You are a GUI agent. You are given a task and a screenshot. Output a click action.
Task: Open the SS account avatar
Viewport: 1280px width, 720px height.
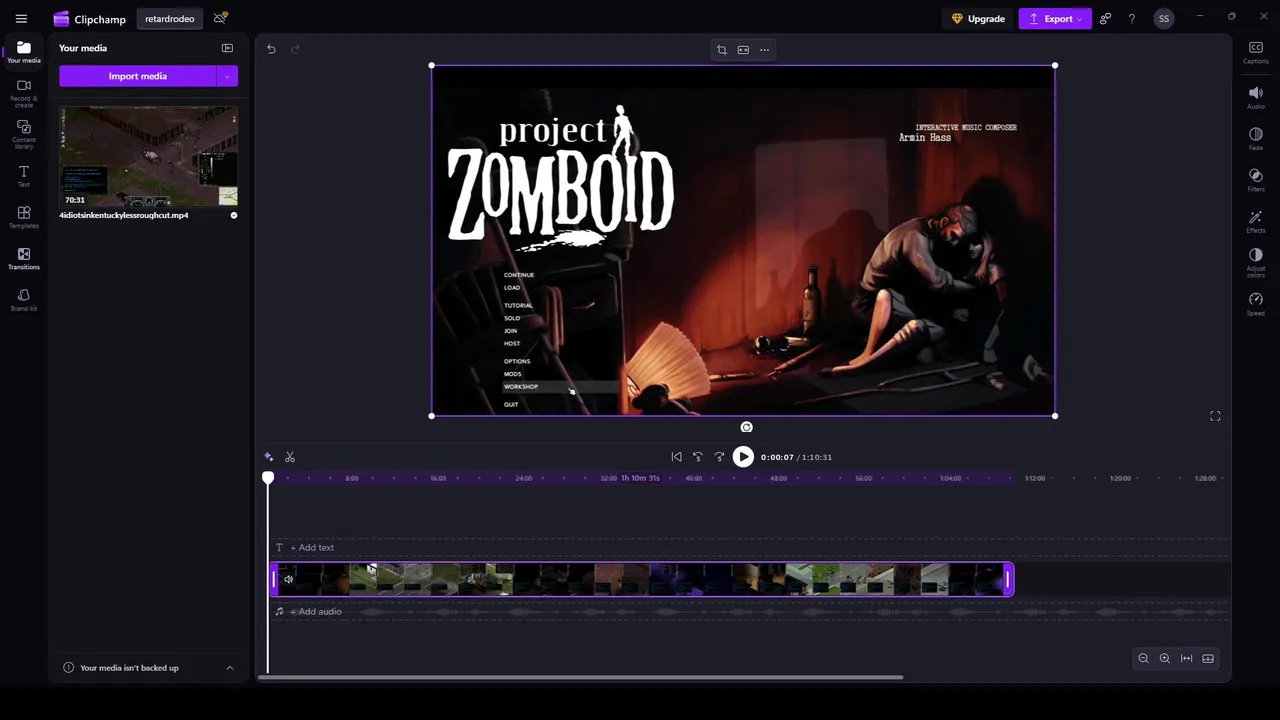coord(1163,19)
